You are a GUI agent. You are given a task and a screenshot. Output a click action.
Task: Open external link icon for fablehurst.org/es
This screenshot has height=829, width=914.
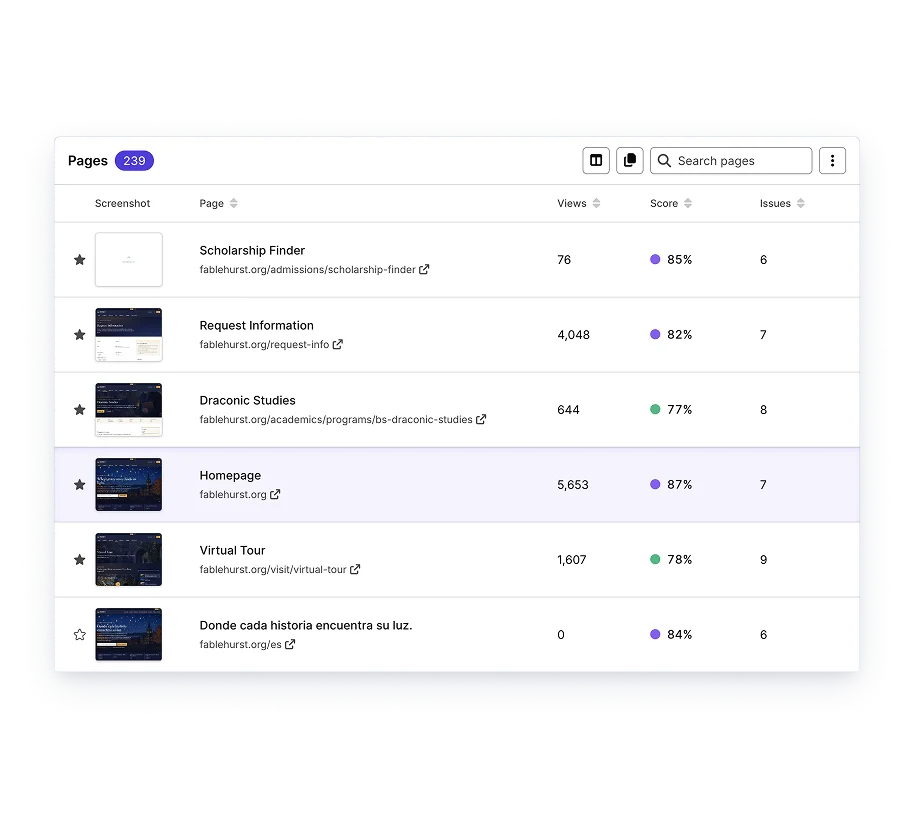(290, 644)
